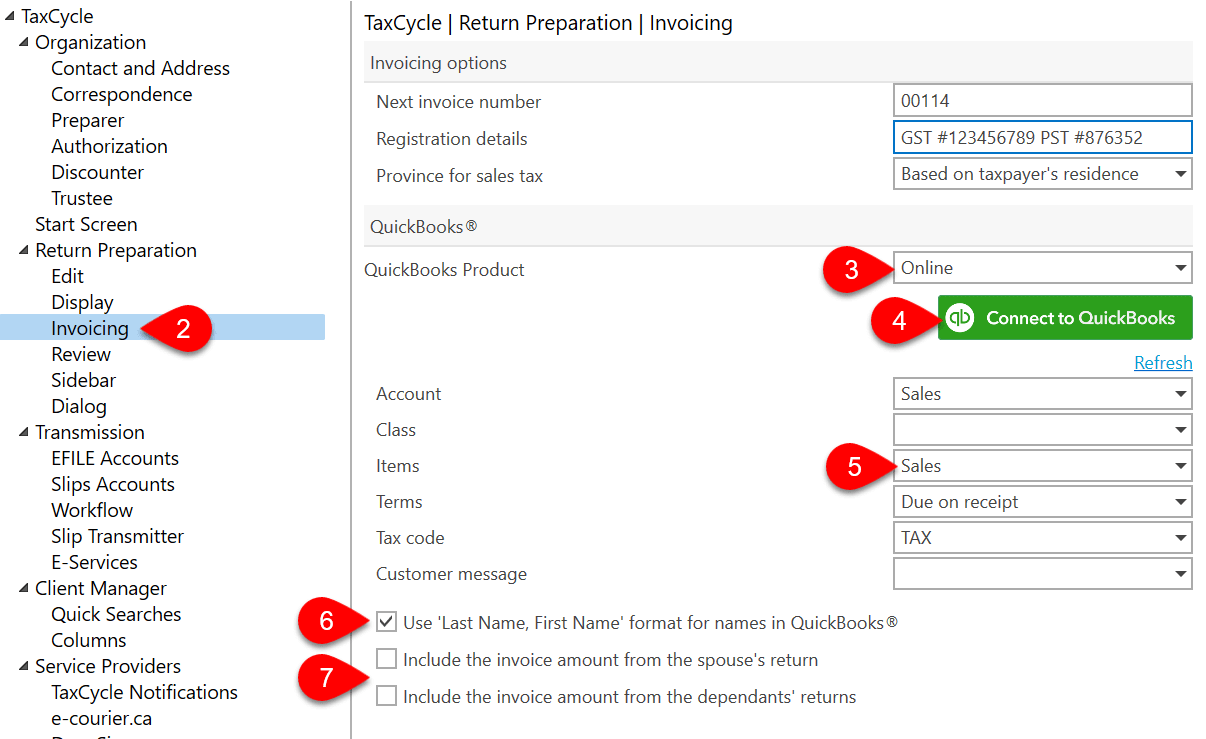Screen dimensions: 1206x739
Task: Open Slips Accounts settings
Action: [113, 484]
